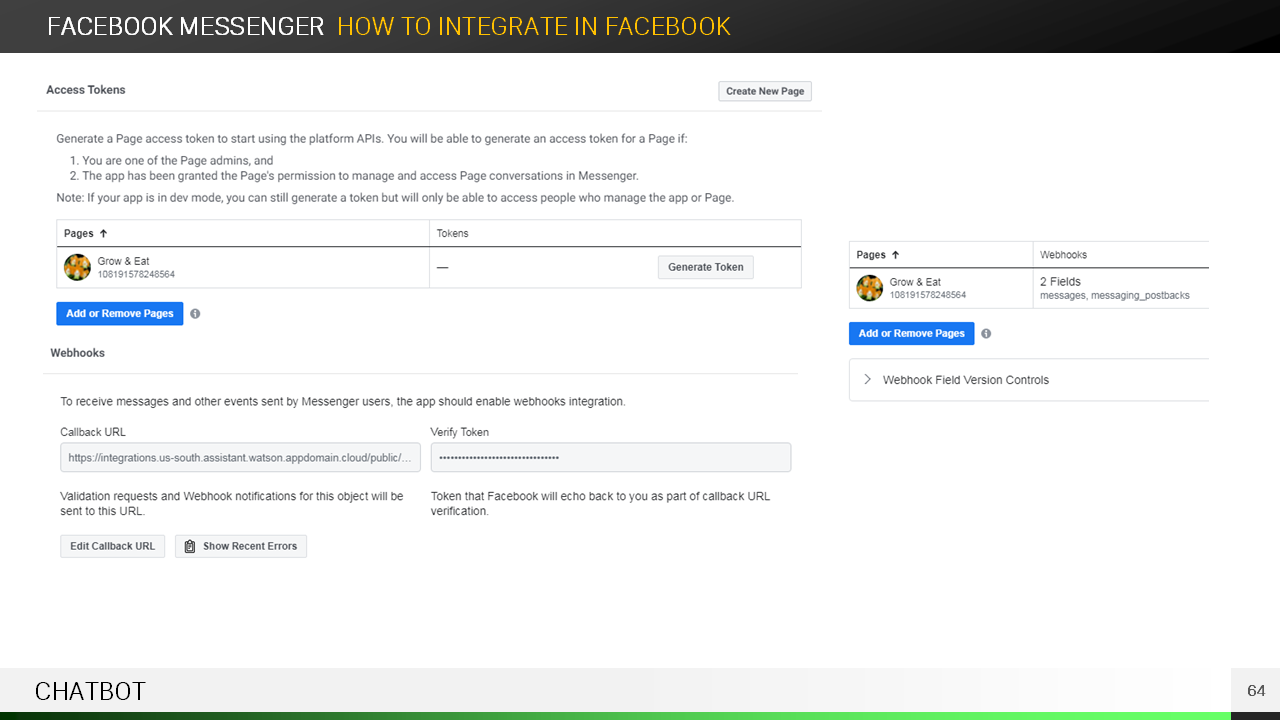Click the slide number 64
The width and height of the screenshot is (1280, 720).
click(x=1256, y=691)
